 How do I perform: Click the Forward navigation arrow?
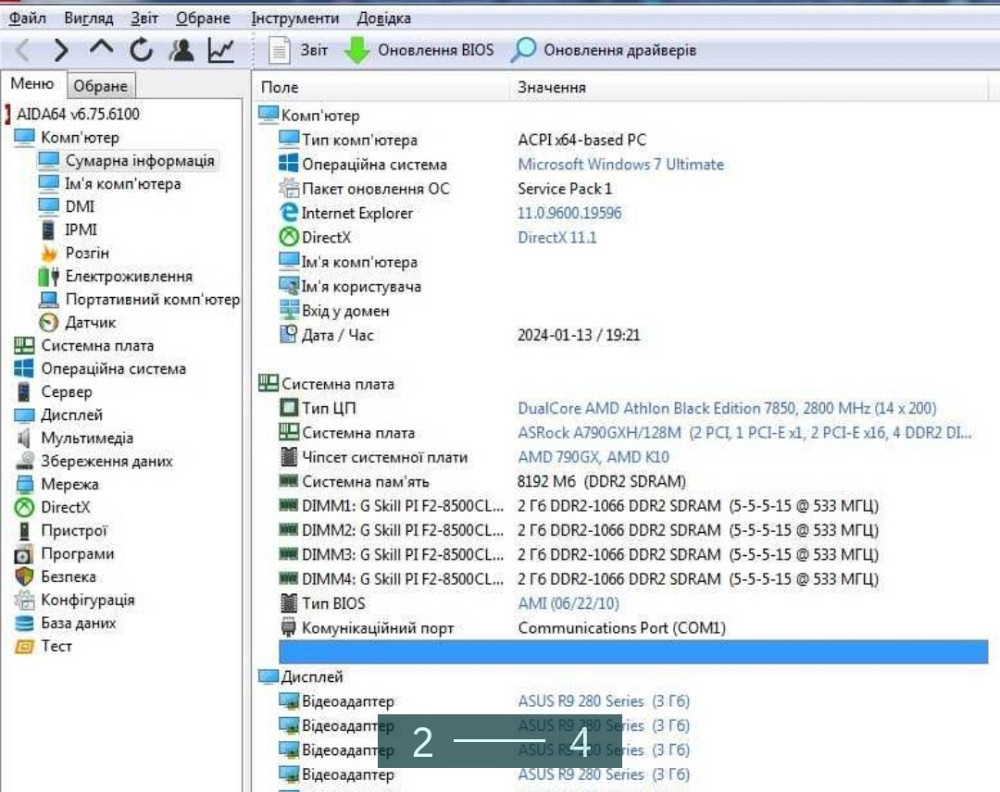pos(61,50)
